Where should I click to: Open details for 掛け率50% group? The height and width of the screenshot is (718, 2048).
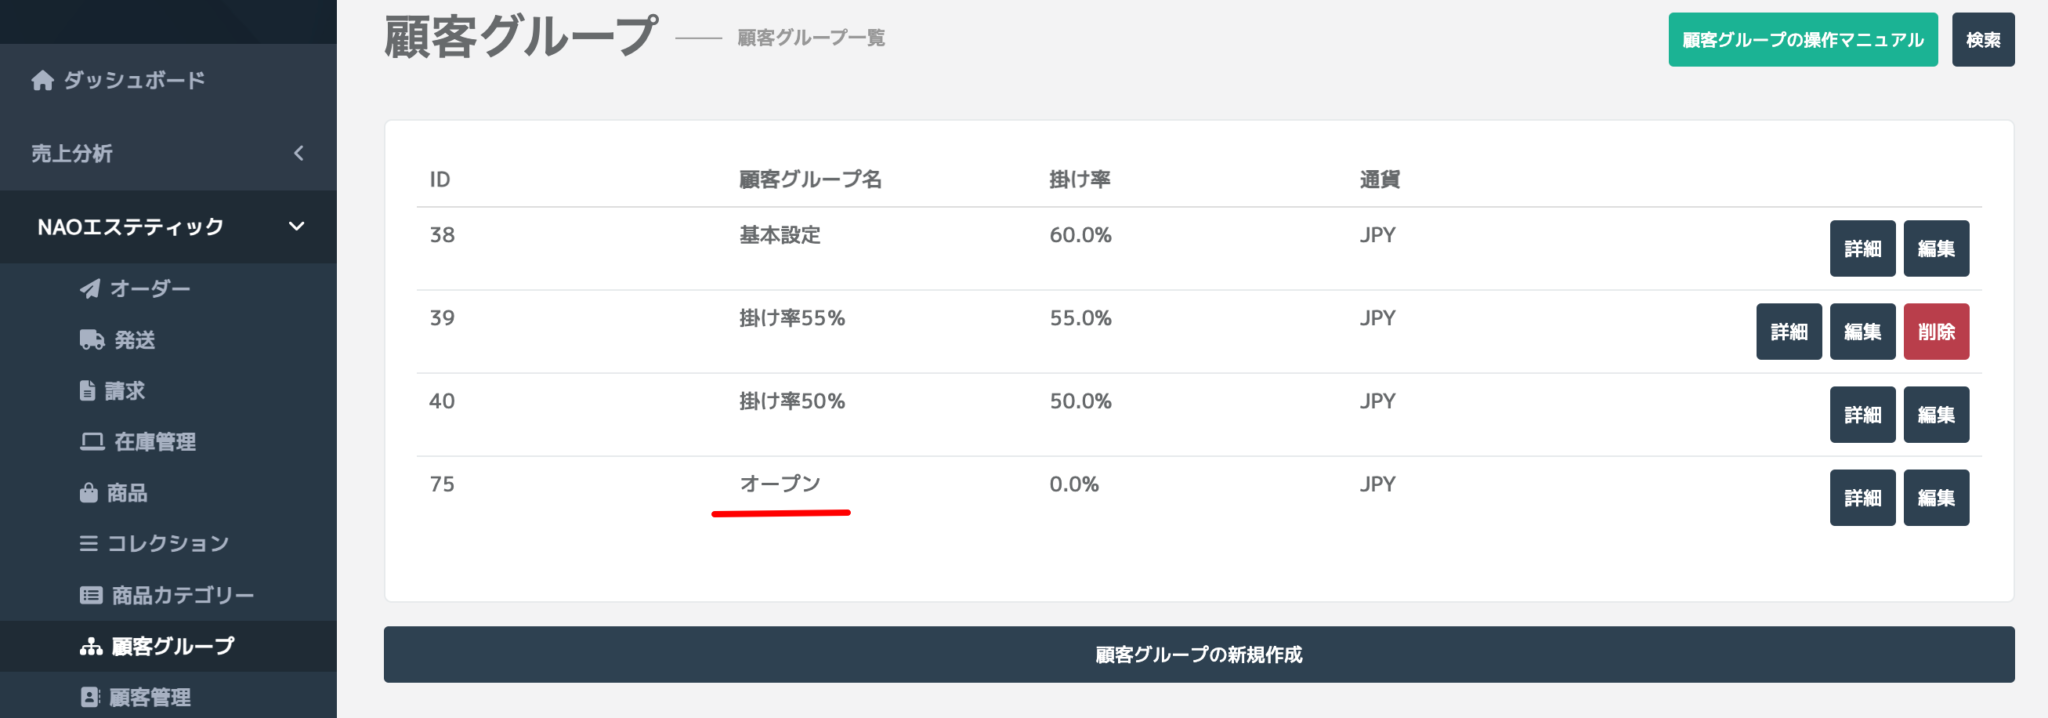[1862, 415]
